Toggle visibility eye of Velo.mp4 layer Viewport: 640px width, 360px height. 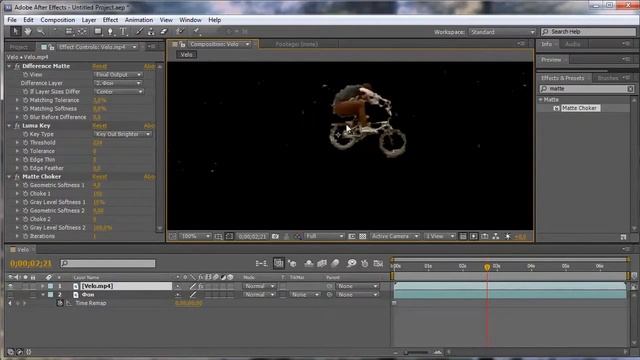pyautogui.click(x=10, y=286)
